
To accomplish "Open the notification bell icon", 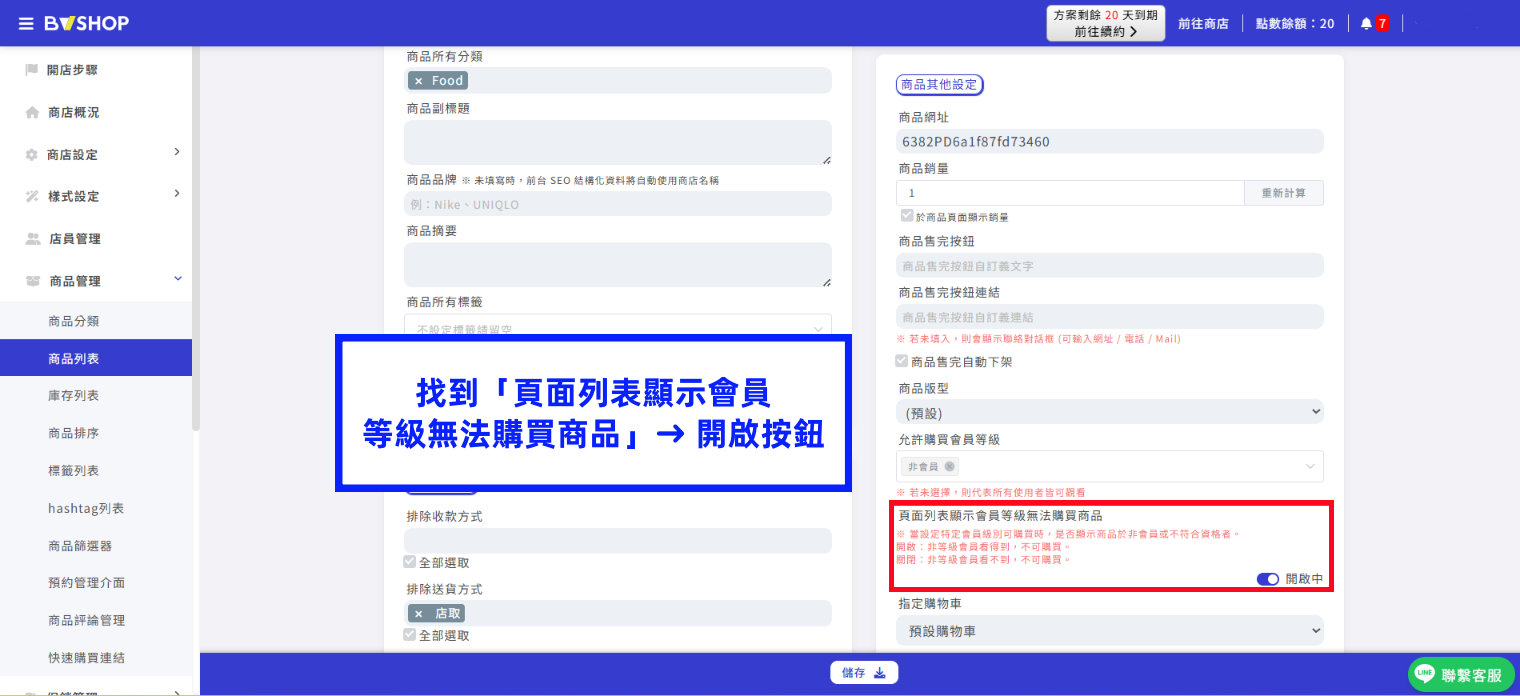I will tap(1366, 23).
